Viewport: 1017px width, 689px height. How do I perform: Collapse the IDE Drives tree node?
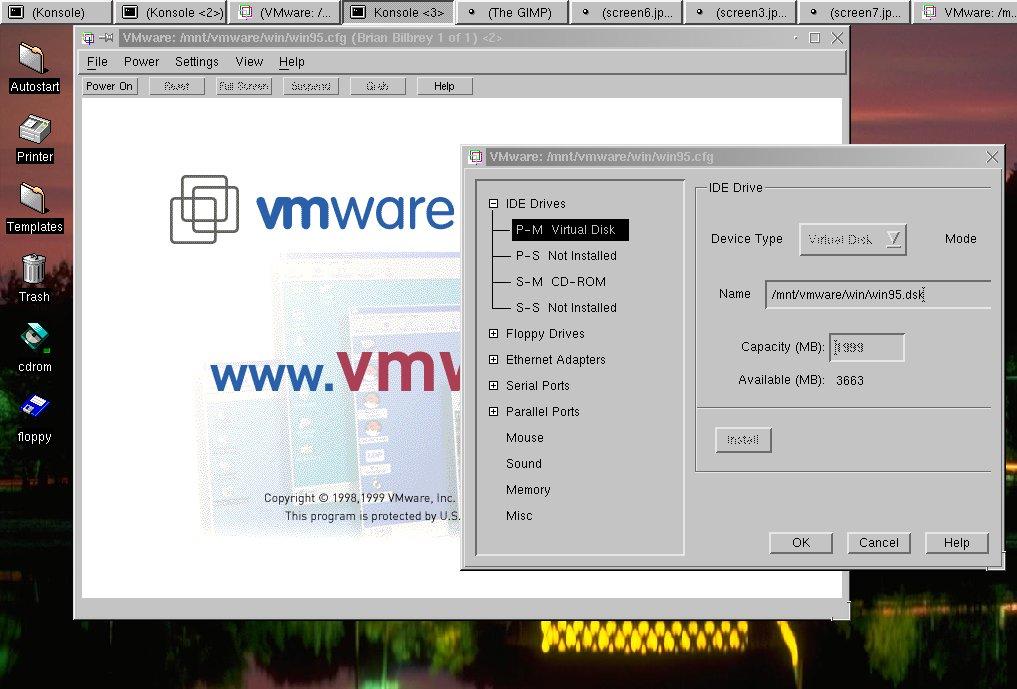(x=493, y=204)
